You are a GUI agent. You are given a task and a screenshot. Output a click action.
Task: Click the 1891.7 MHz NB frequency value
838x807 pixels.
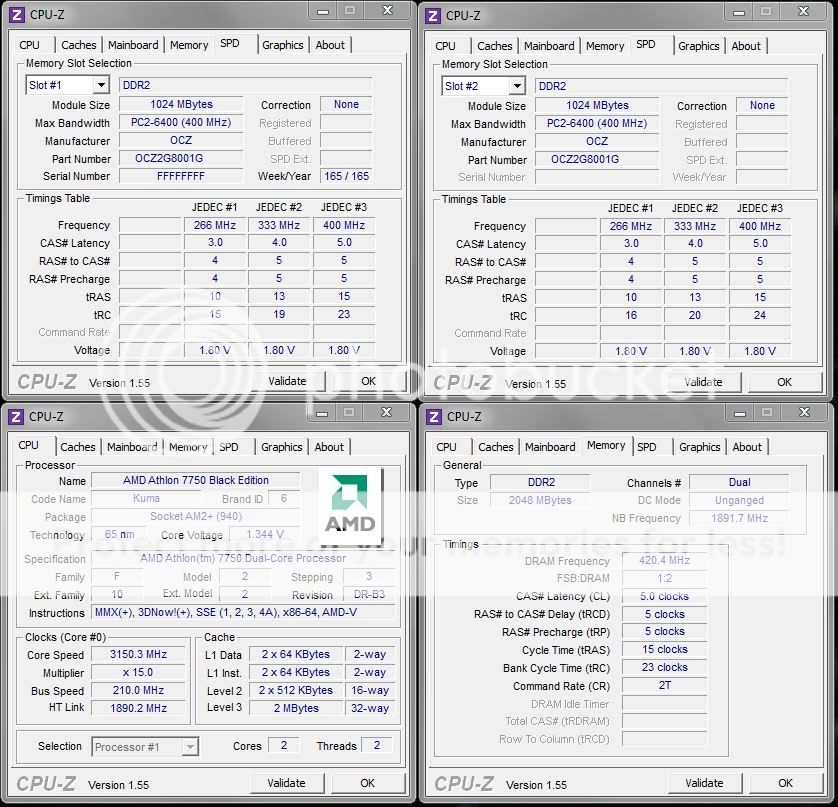(x=739, y=518)
